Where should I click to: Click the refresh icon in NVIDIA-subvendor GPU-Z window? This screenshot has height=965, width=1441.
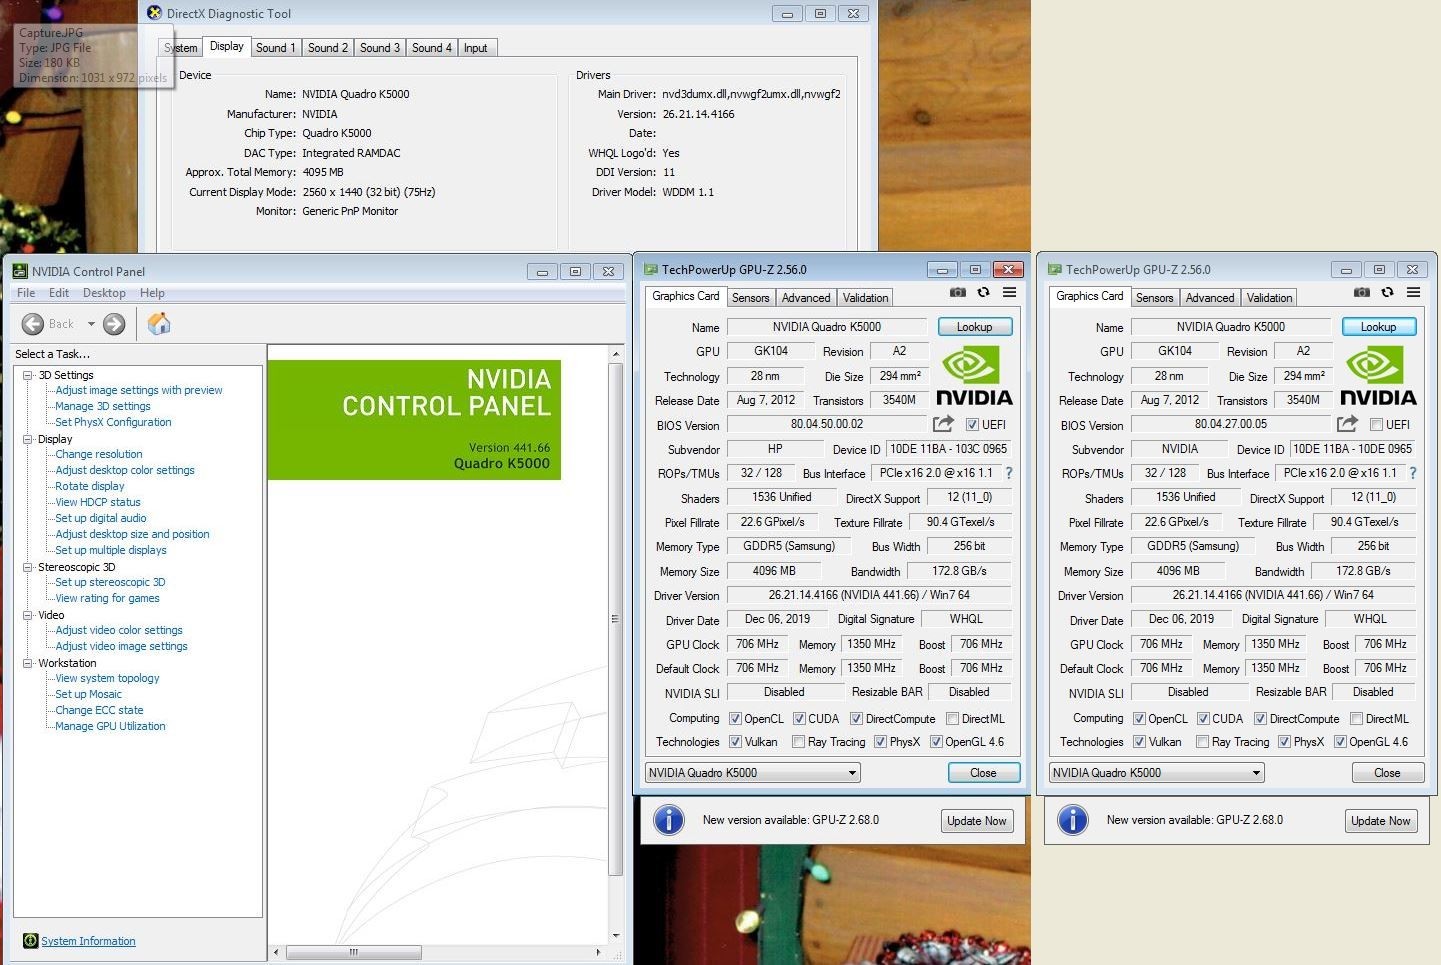tap(1387, 293)
